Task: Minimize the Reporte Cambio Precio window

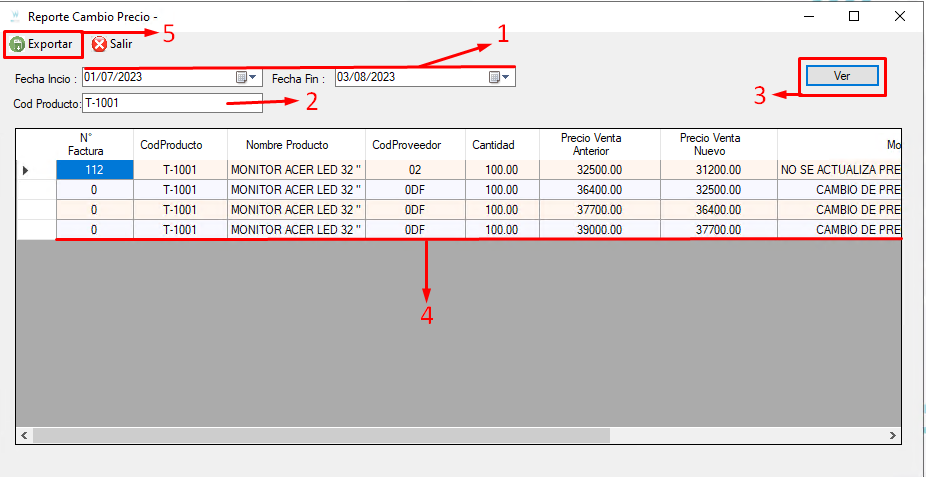Action: pos(808,17)
